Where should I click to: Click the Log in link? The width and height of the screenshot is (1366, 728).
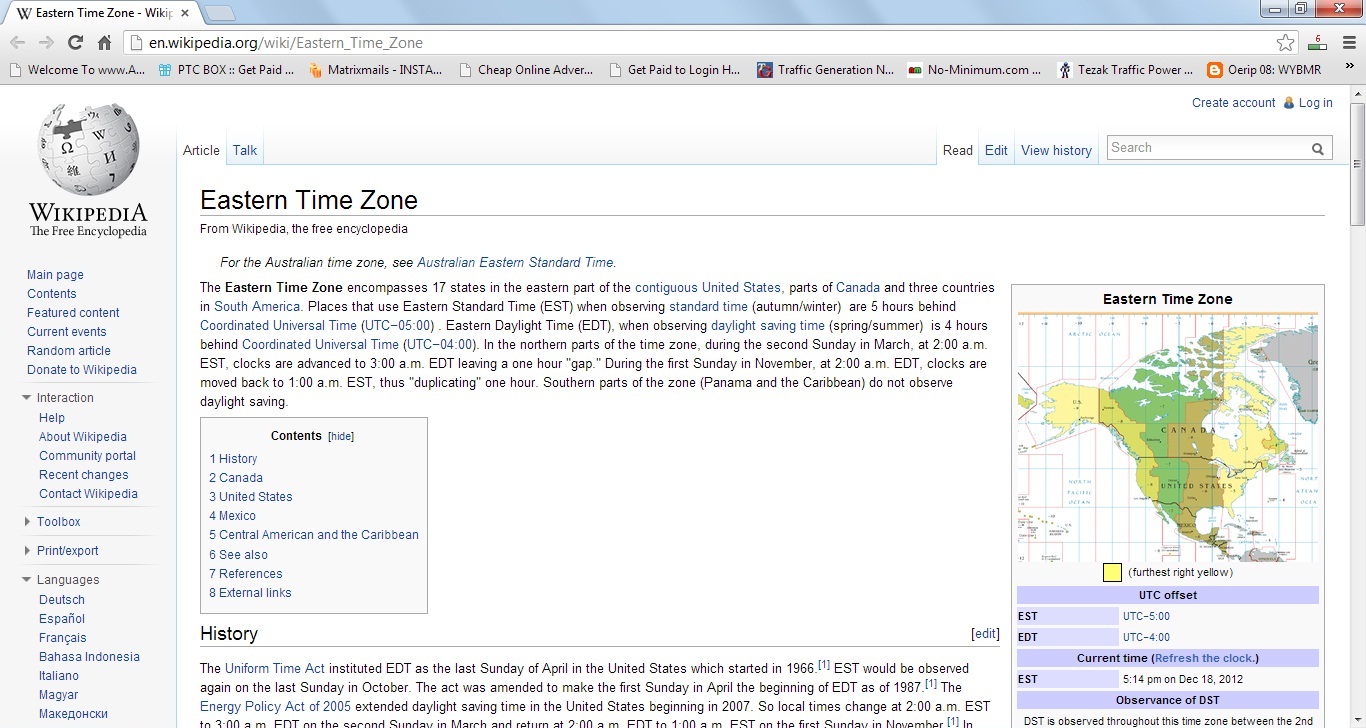[x=1315, y=103]
